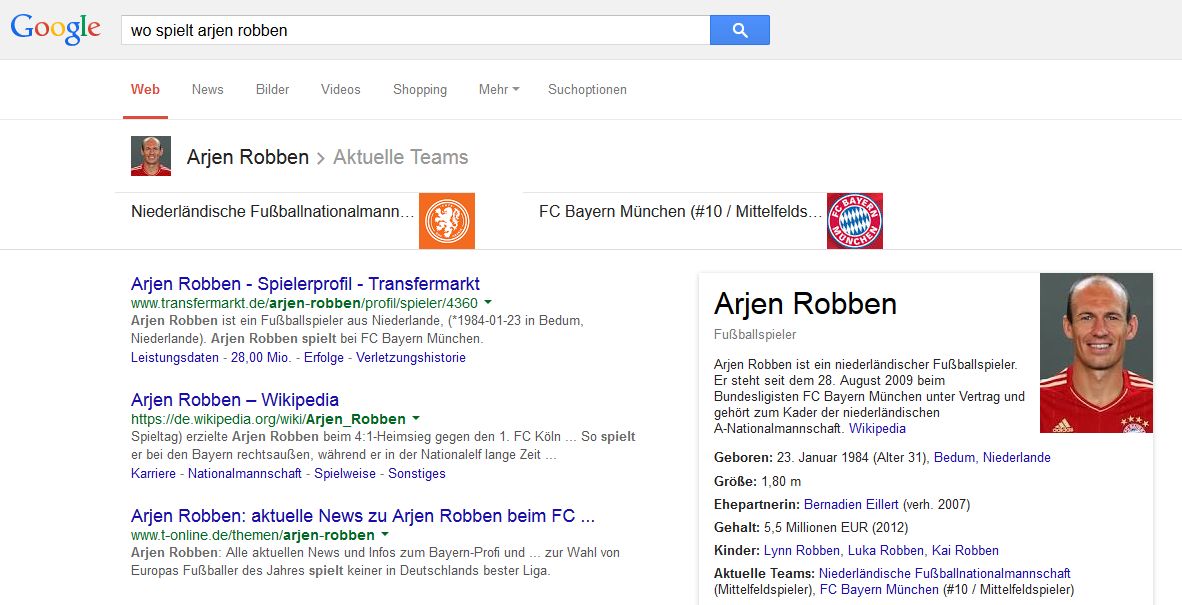Image resolution: width=1182 pixels, height=605 pixels.
Task: Open Transfermarkt Spielerprofil result
Action: (x=305, y=284)
